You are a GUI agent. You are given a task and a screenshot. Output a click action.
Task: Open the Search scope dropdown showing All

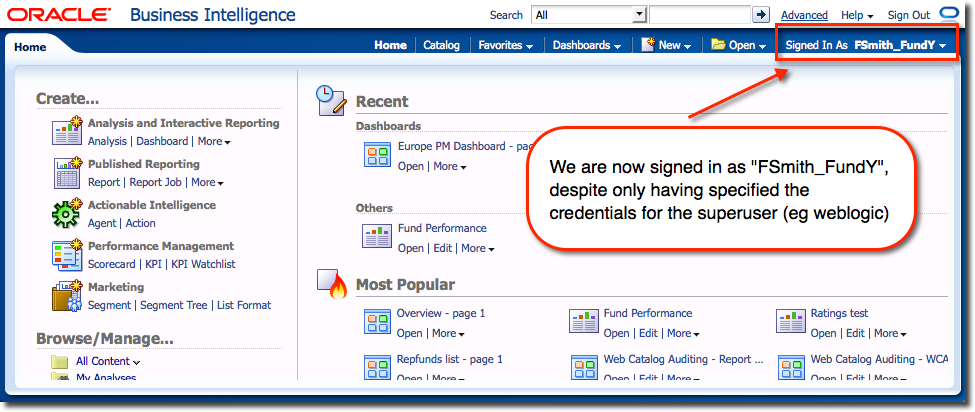click(x=590, y=15)
